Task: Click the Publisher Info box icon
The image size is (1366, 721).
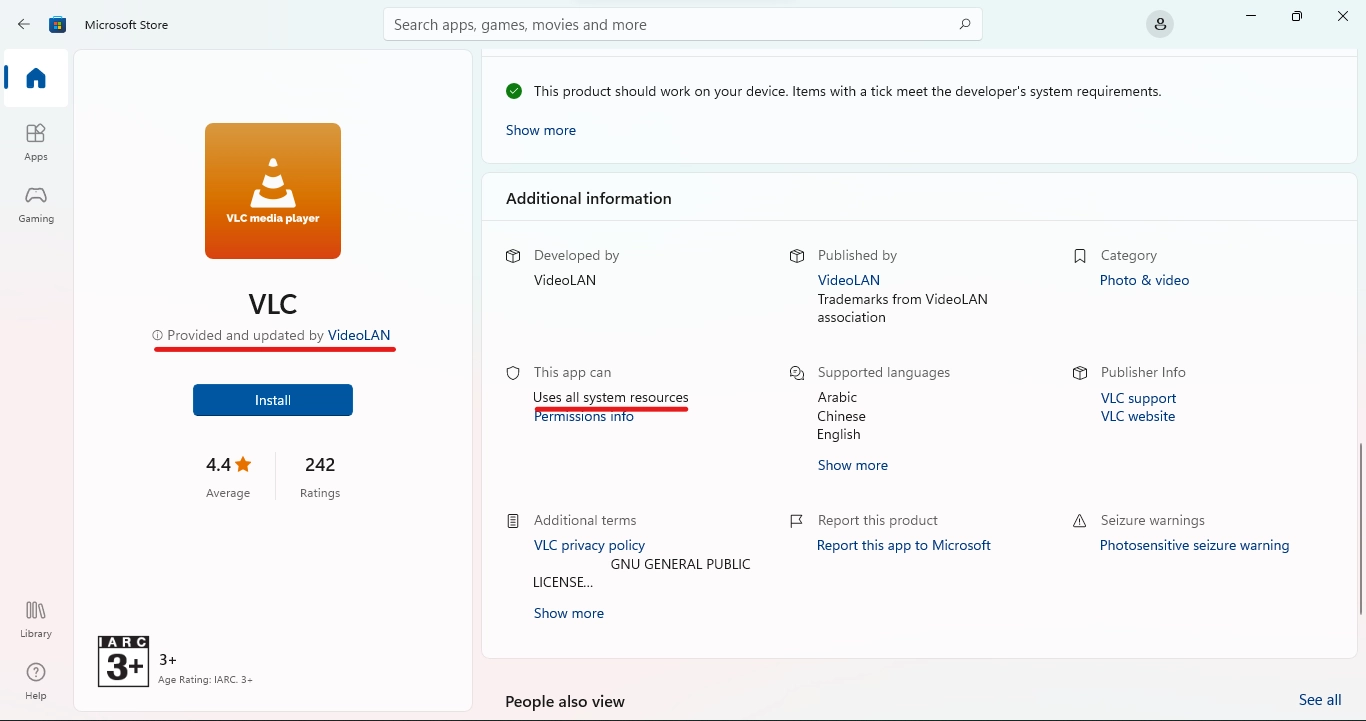Action: (x=1080, y=373)
